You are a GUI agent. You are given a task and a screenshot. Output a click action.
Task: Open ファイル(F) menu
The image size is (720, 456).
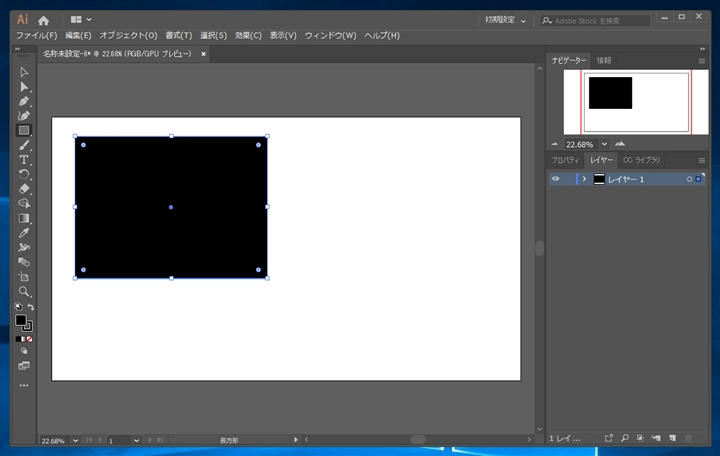[x=37, y=35]
